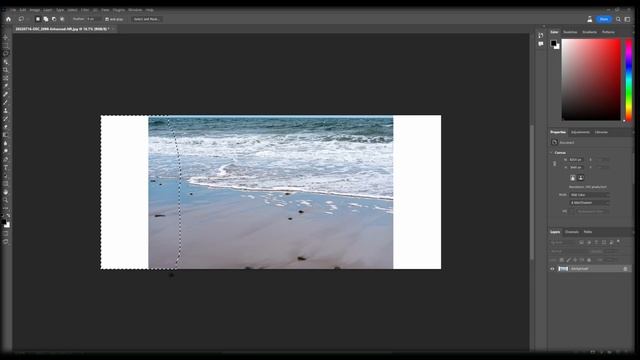The height and width of the screenshot is (360, 640).
Task: Open the beaker Discover icon
Action: [x=589, y=19]
